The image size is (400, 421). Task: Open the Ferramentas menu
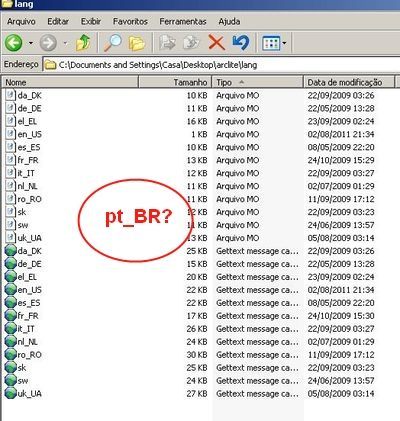183,22
